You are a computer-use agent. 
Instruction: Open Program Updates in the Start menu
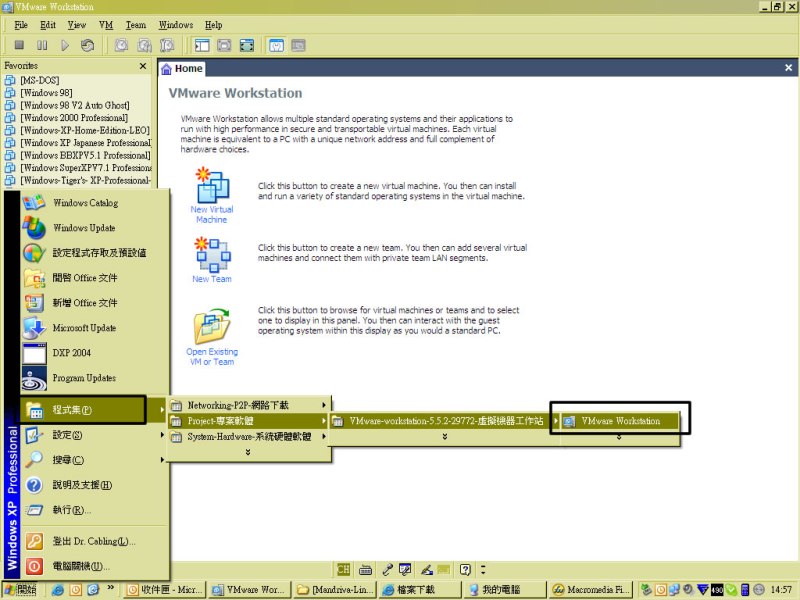95,378
